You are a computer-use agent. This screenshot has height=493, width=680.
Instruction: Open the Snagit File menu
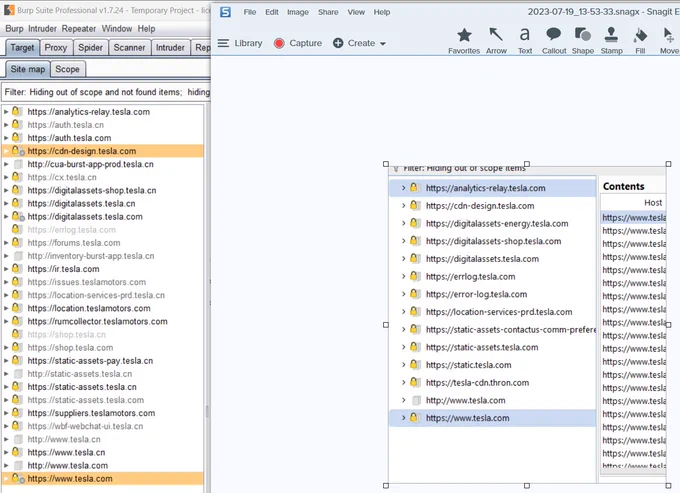click(x=250, y=12)
